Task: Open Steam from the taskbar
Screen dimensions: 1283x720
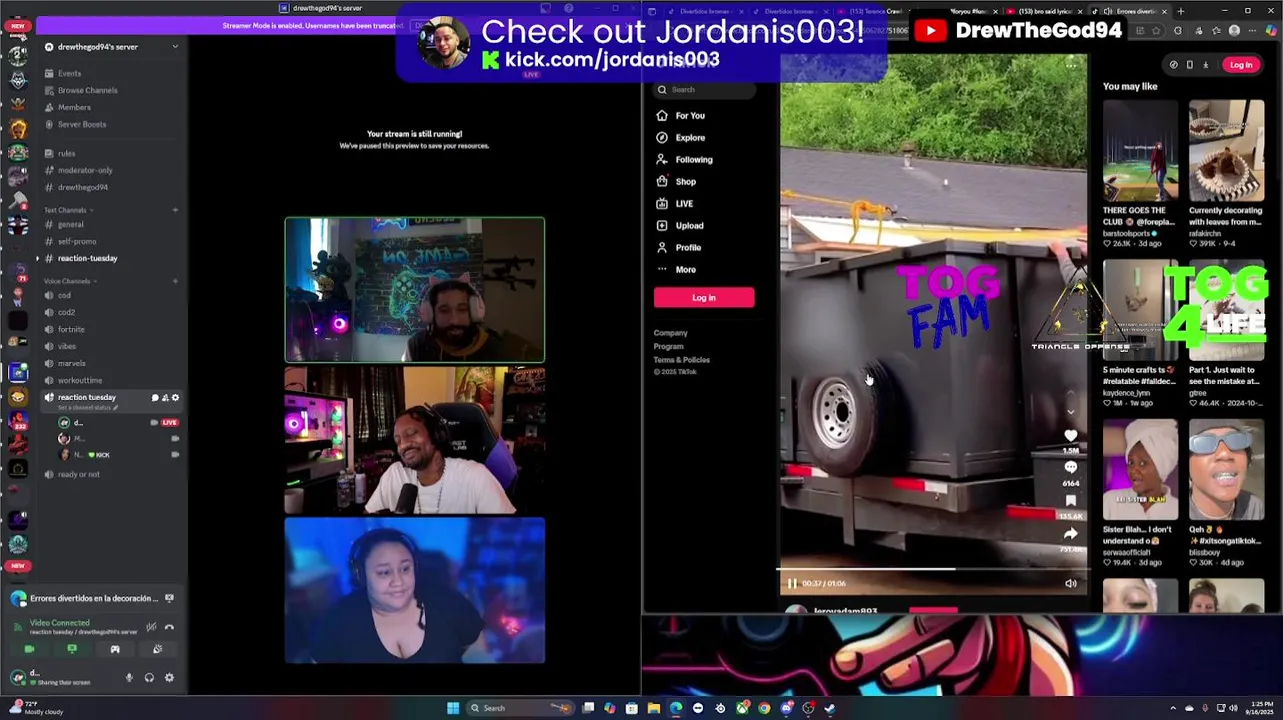Action: [x=830, y=709]
